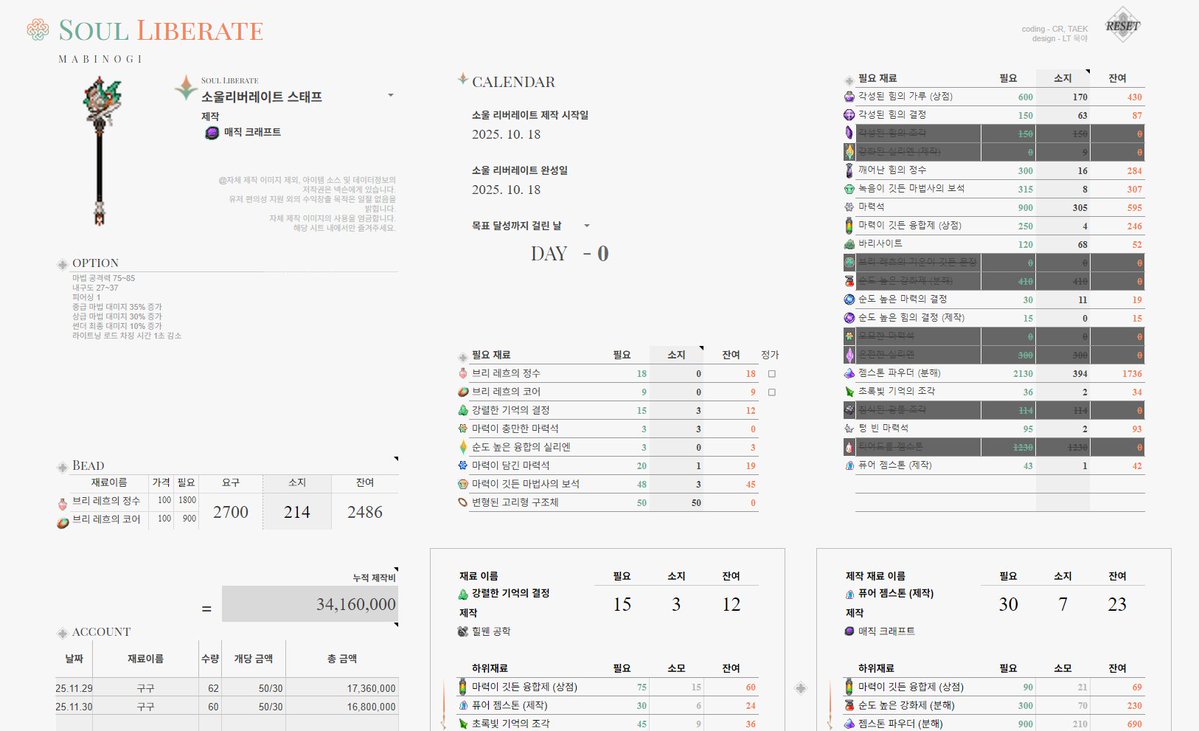Click the diamond icon beside the BEAD heading

pyautogui.click(x=63, y=467)
